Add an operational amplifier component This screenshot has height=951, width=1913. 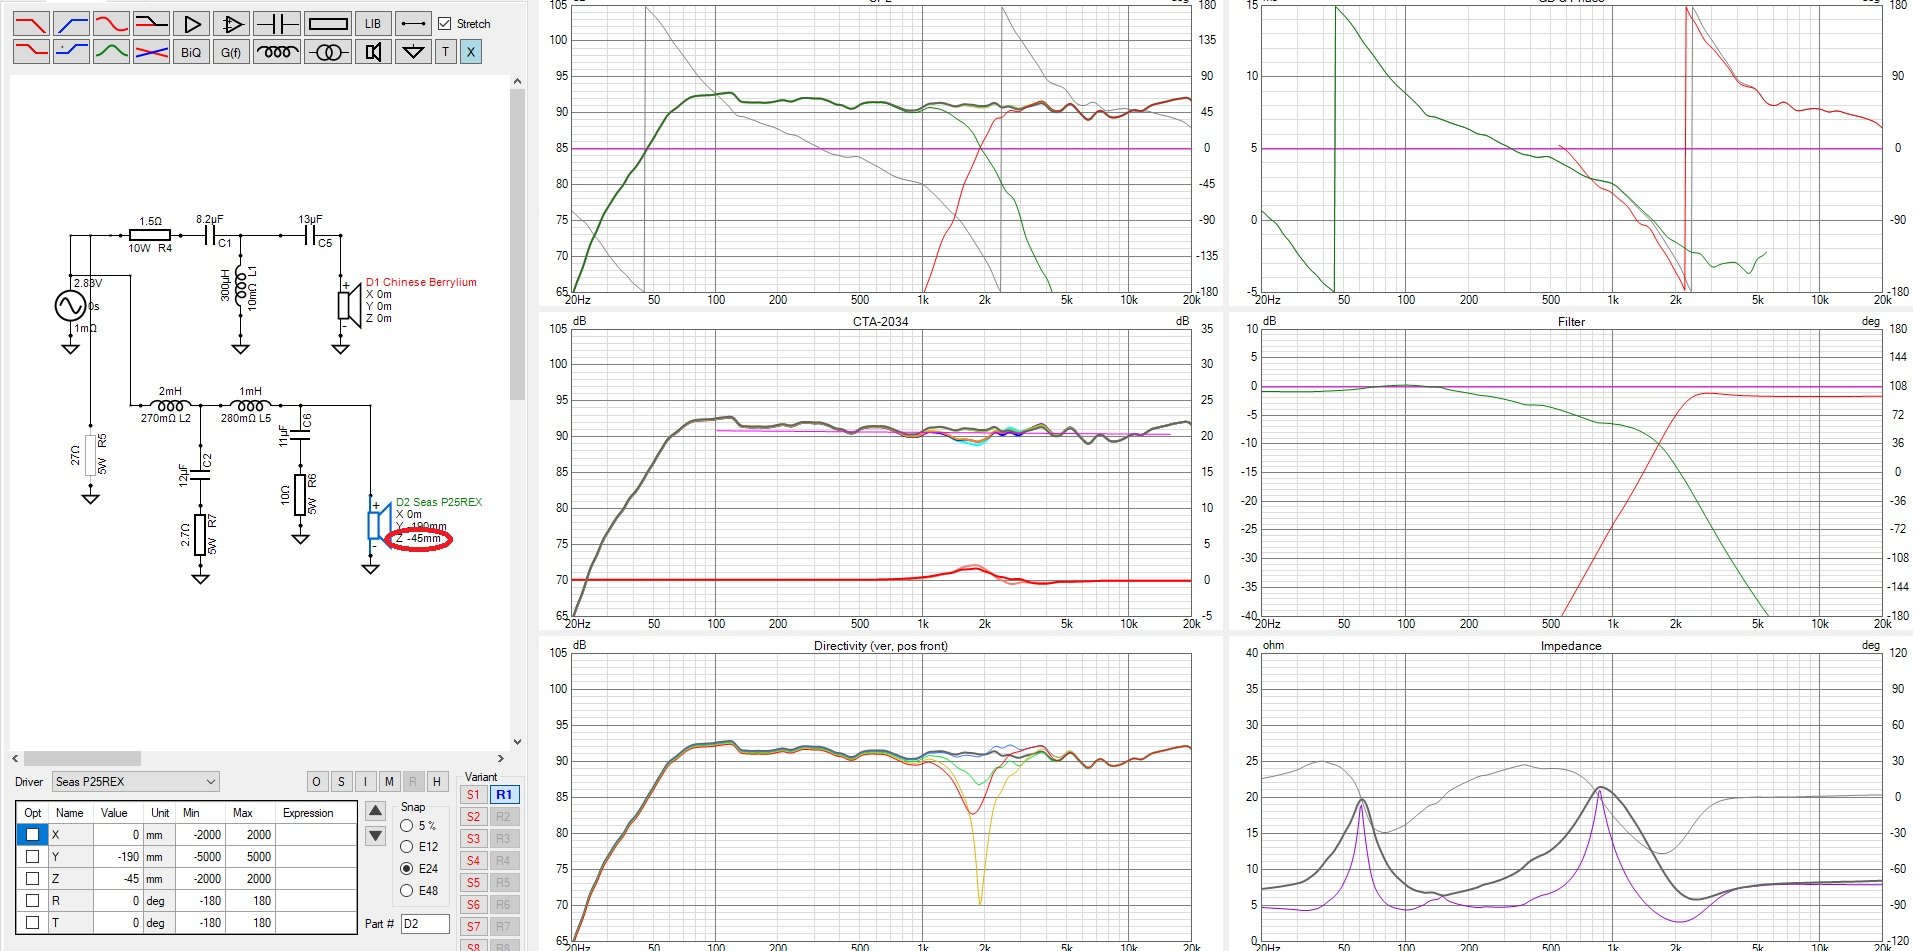click(231, 23)
